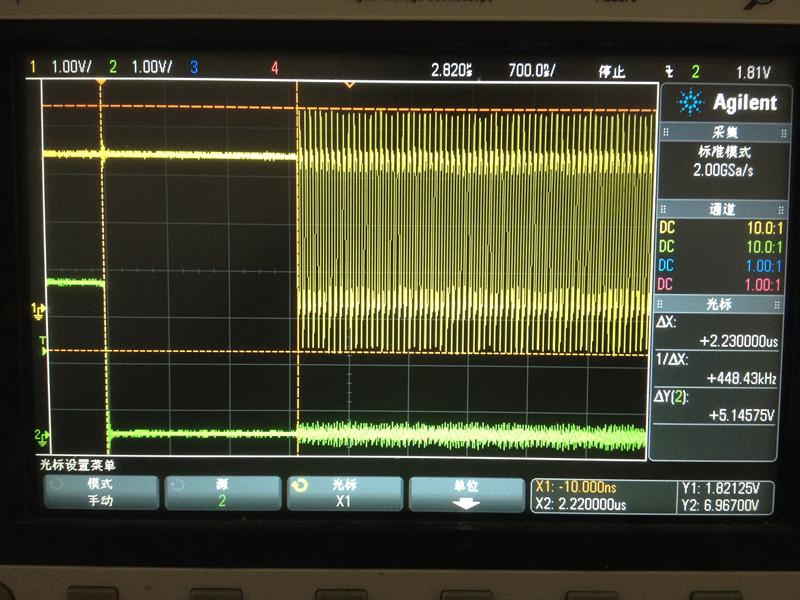Click the 1.81V trigger level readout
800x600 pixels.
click(753, 72)
